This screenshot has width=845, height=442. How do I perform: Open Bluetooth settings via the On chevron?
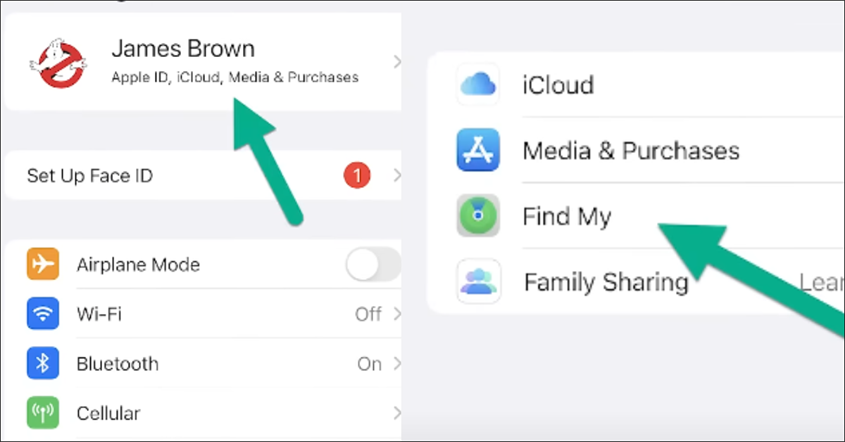point(397,363)
